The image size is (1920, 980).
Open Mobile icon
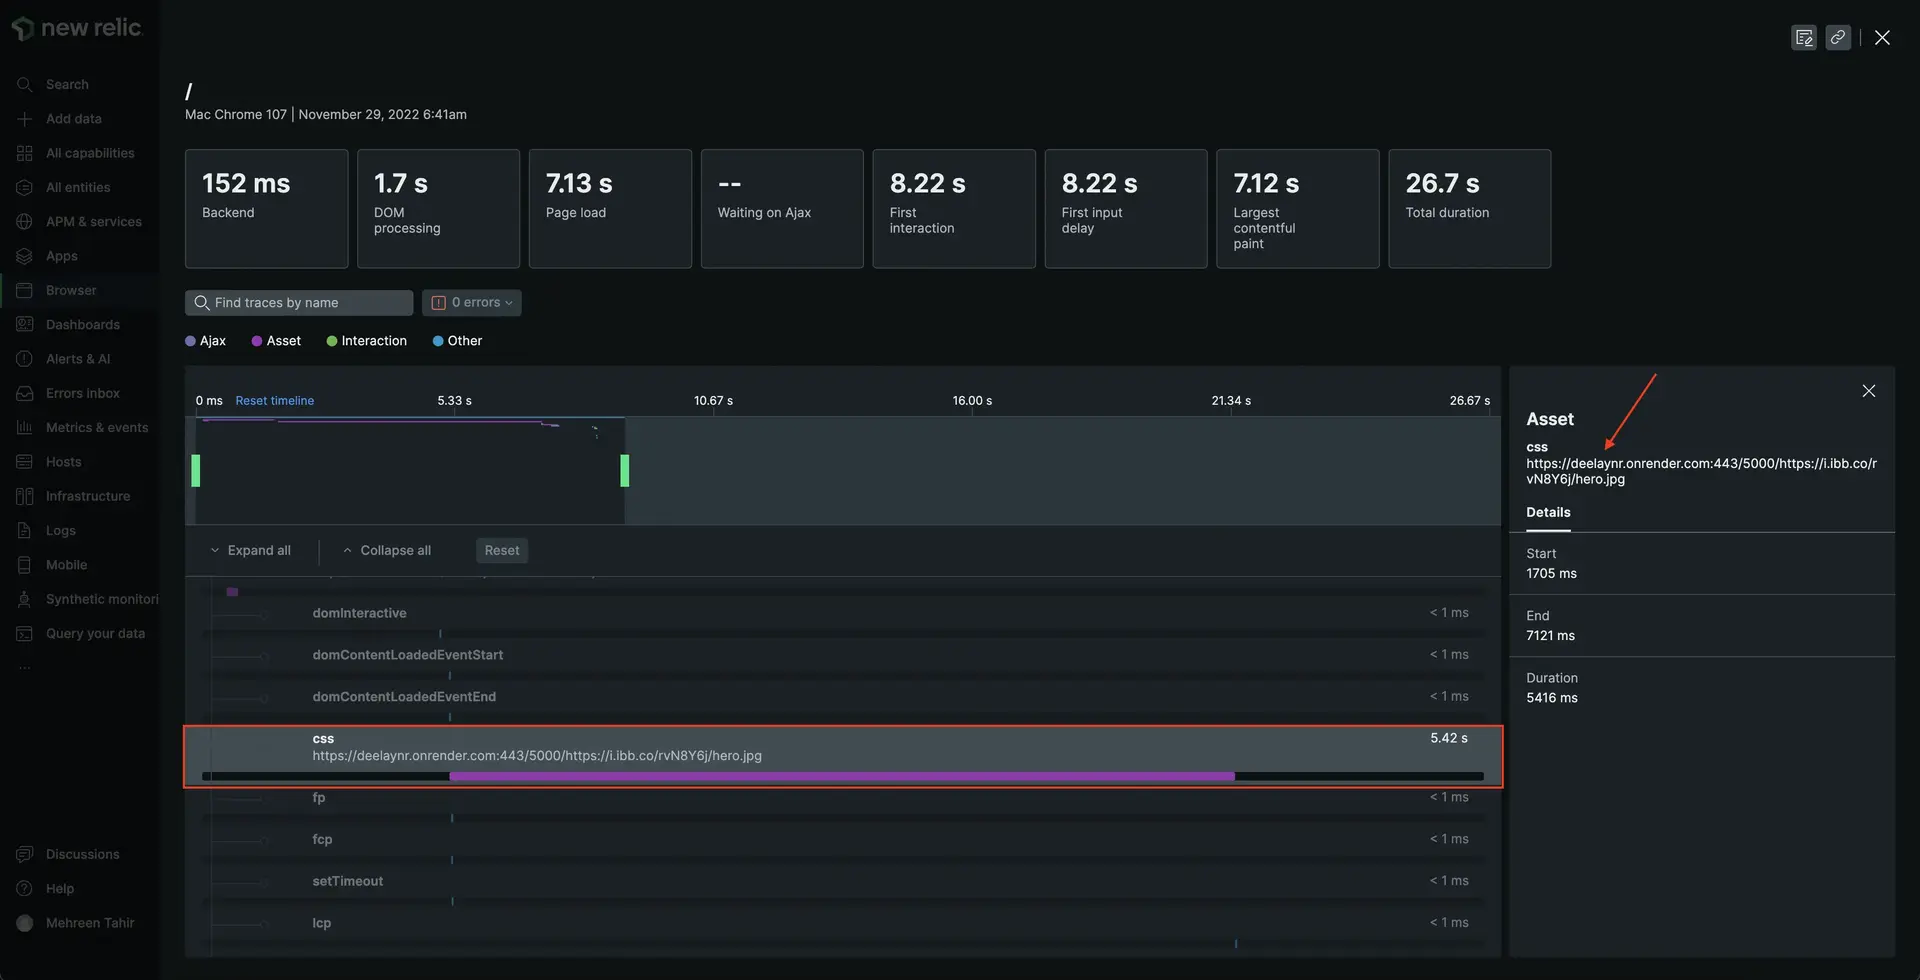[x=25, y=565]
